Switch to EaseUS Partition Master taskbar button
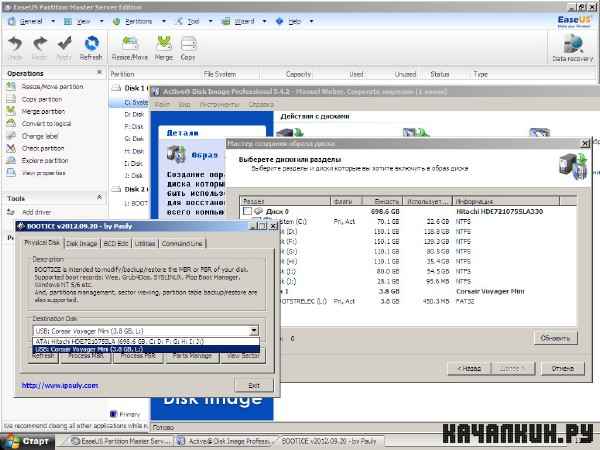 coord(121,441)
